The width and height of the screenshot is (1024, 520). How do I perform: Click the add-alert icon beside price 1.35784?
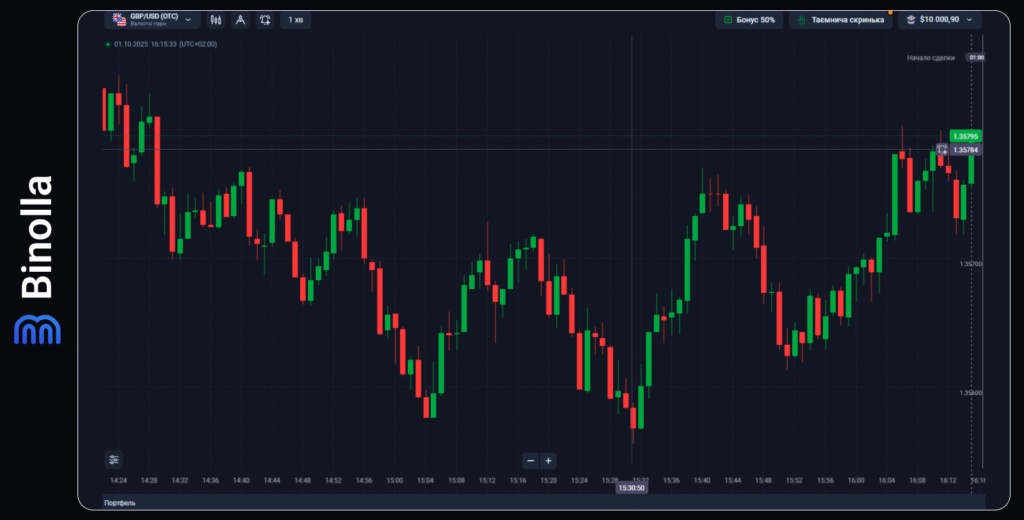point(941,150)
